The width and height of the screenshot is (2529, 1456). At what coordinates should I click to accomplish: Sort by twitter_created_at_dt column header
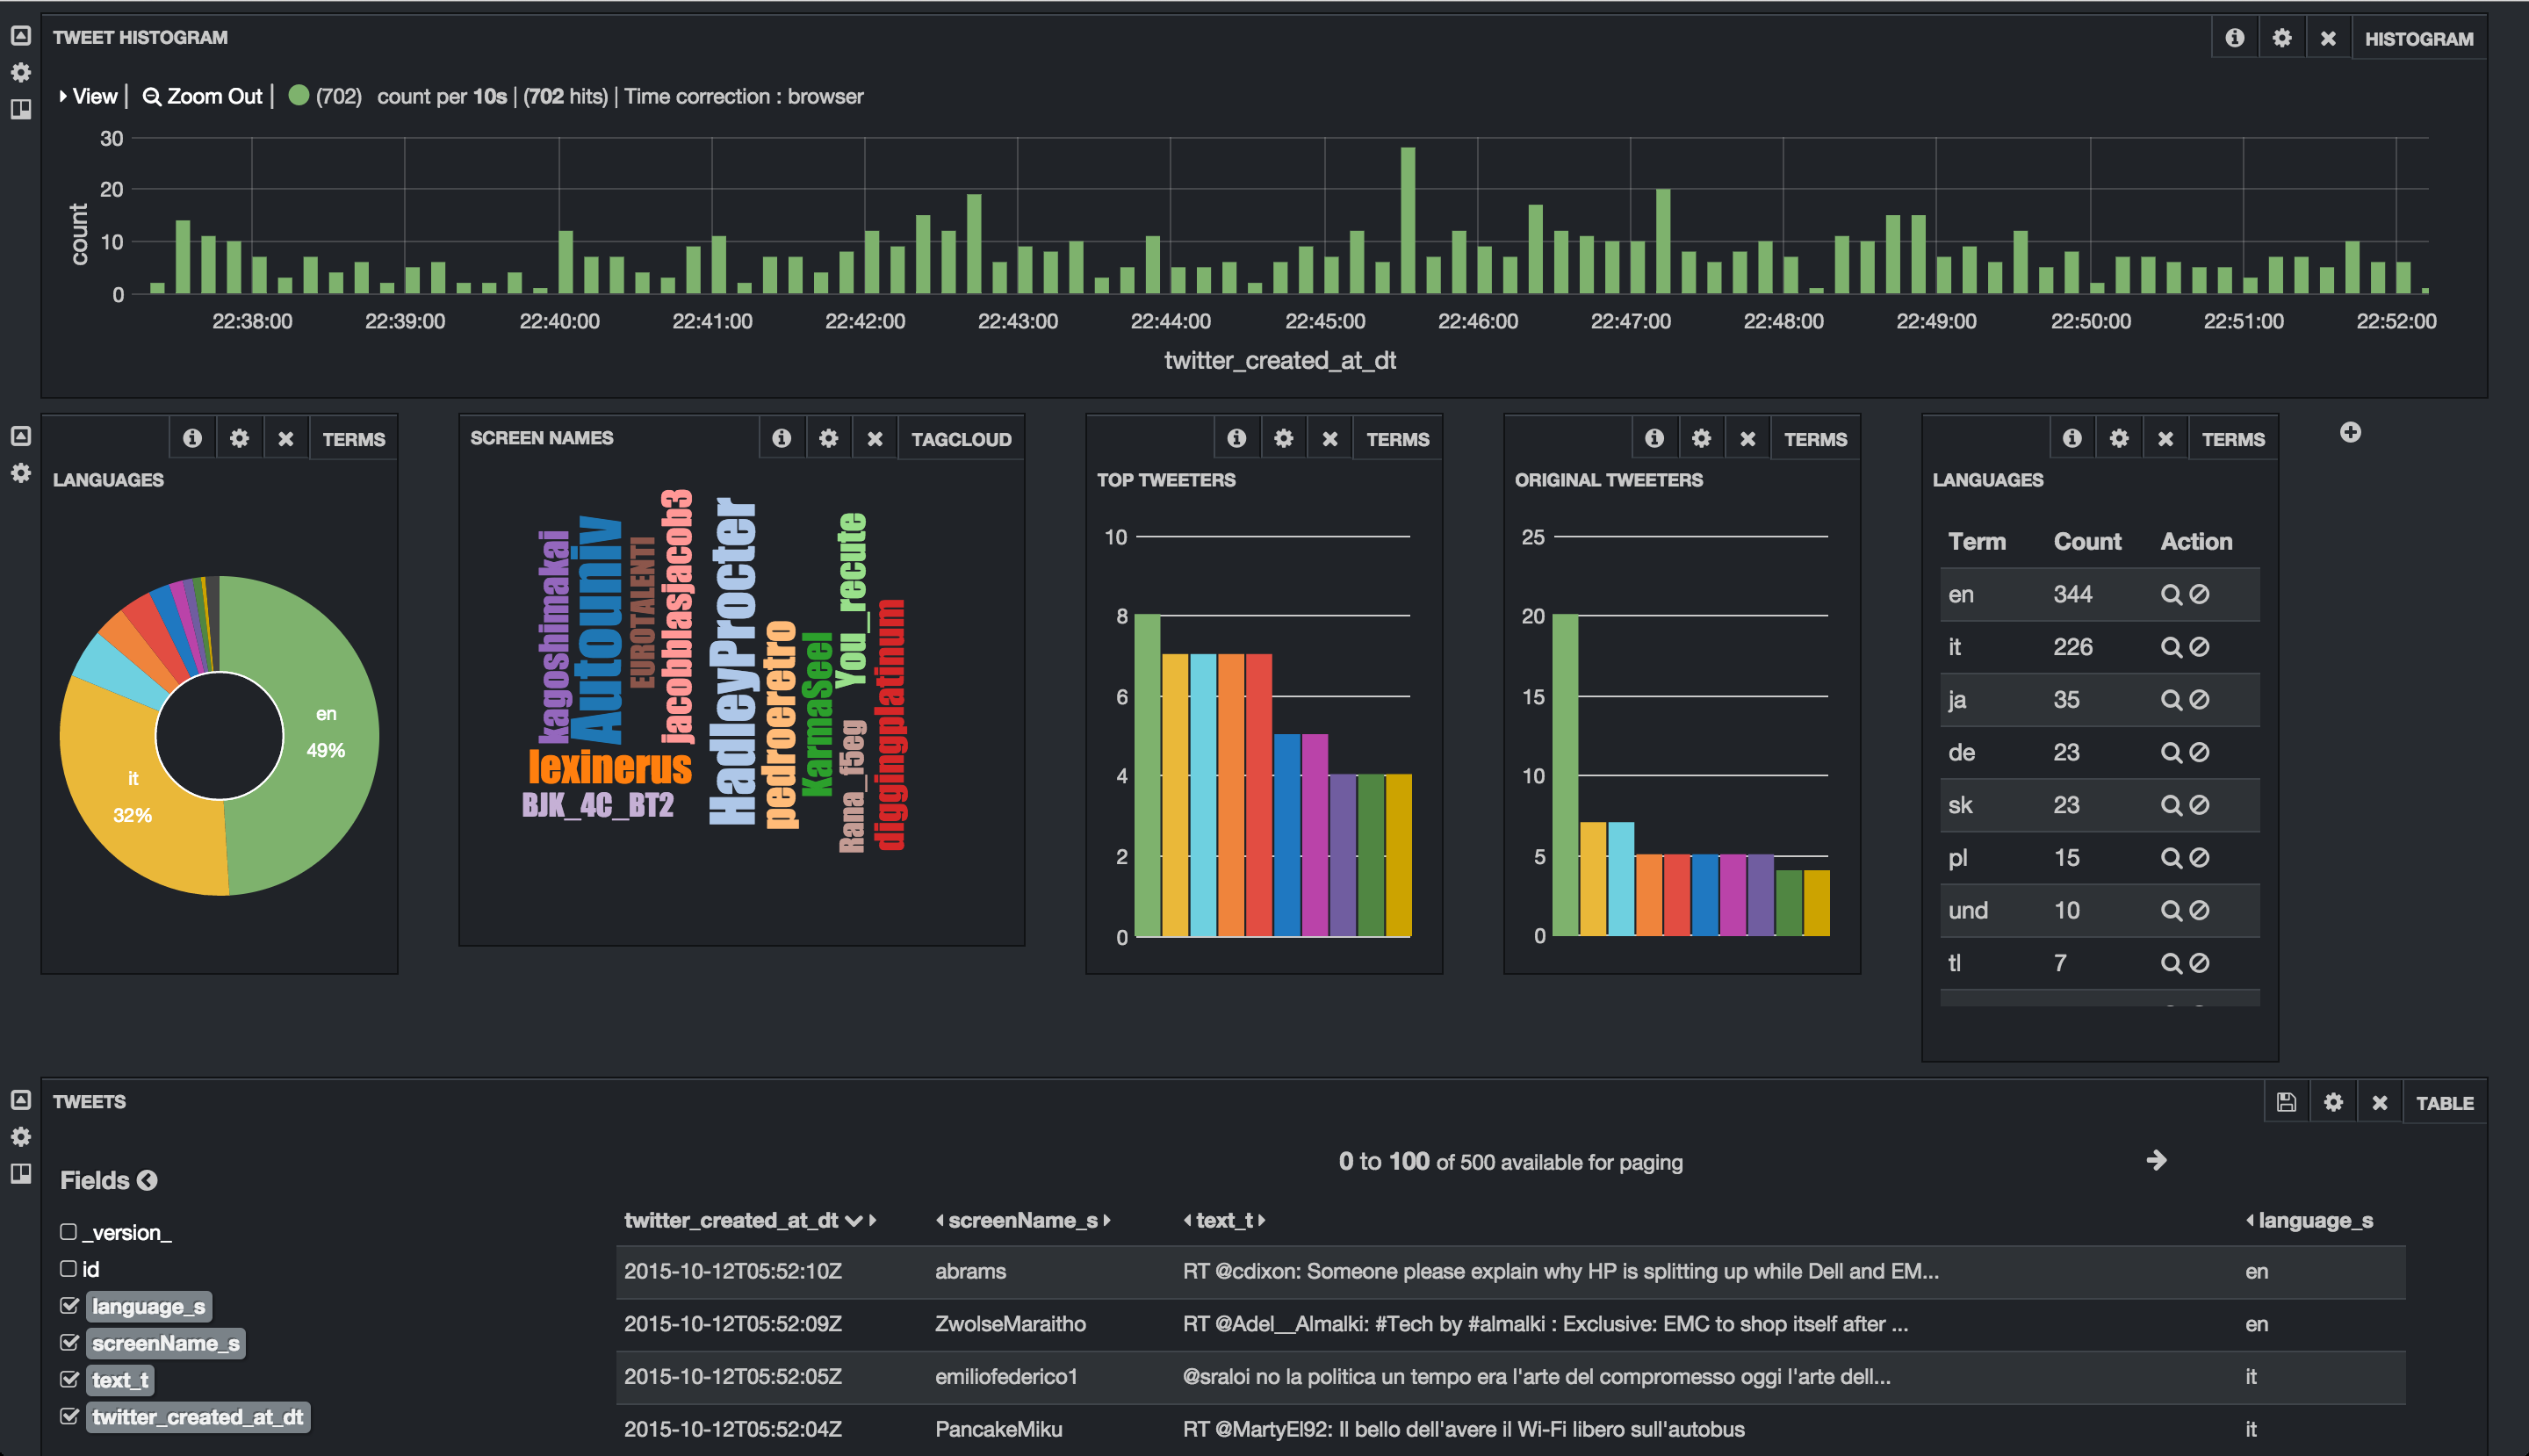pyautogui.click(x=731, y=1220)
